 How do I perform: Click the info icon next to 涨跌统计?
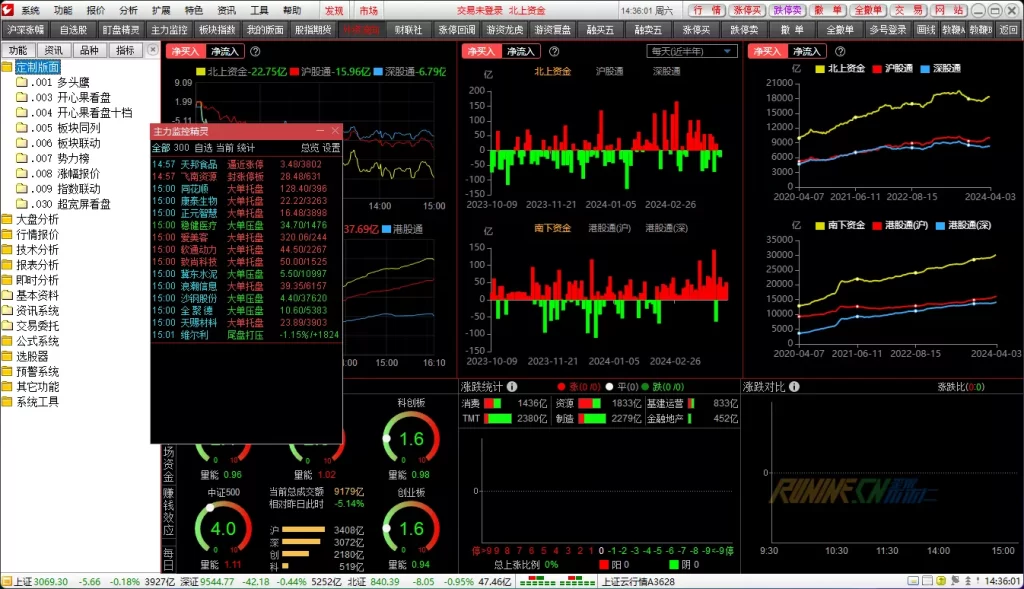click(512, 386)
